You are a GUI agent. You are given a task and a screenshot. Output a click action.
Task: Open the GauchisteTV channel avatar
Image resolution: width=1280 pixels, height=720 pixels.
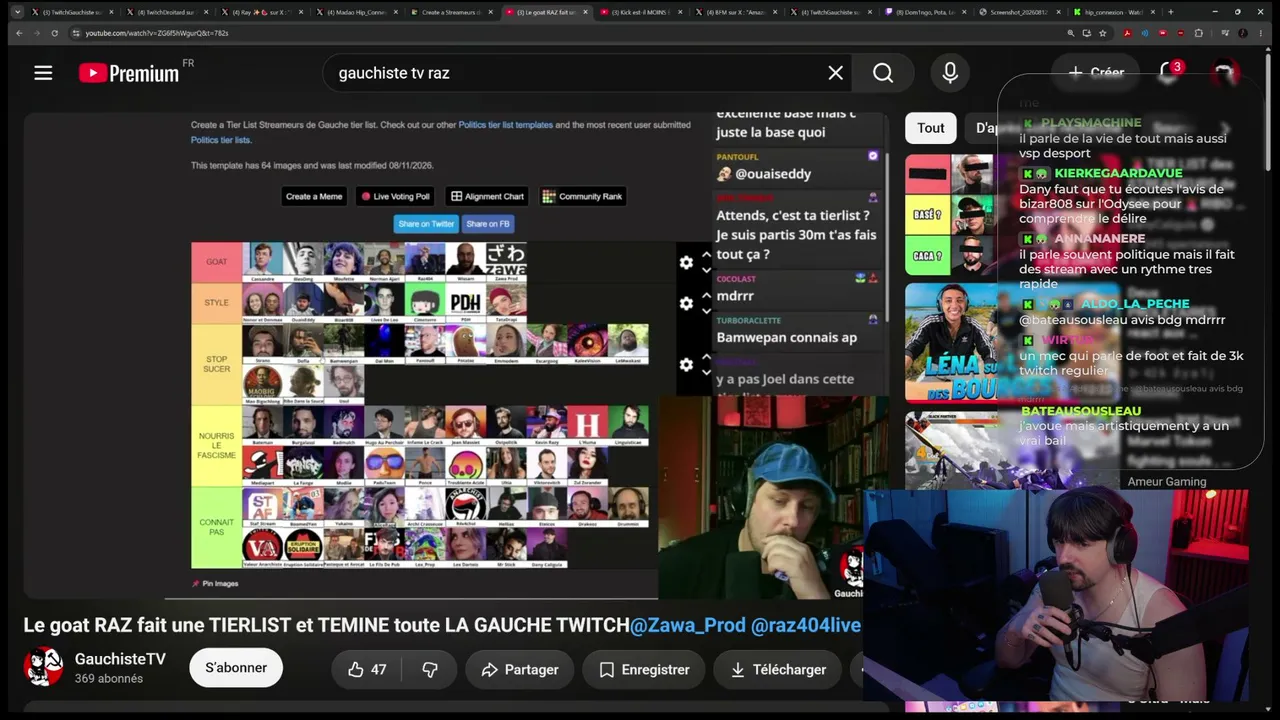tap(43, 667)
